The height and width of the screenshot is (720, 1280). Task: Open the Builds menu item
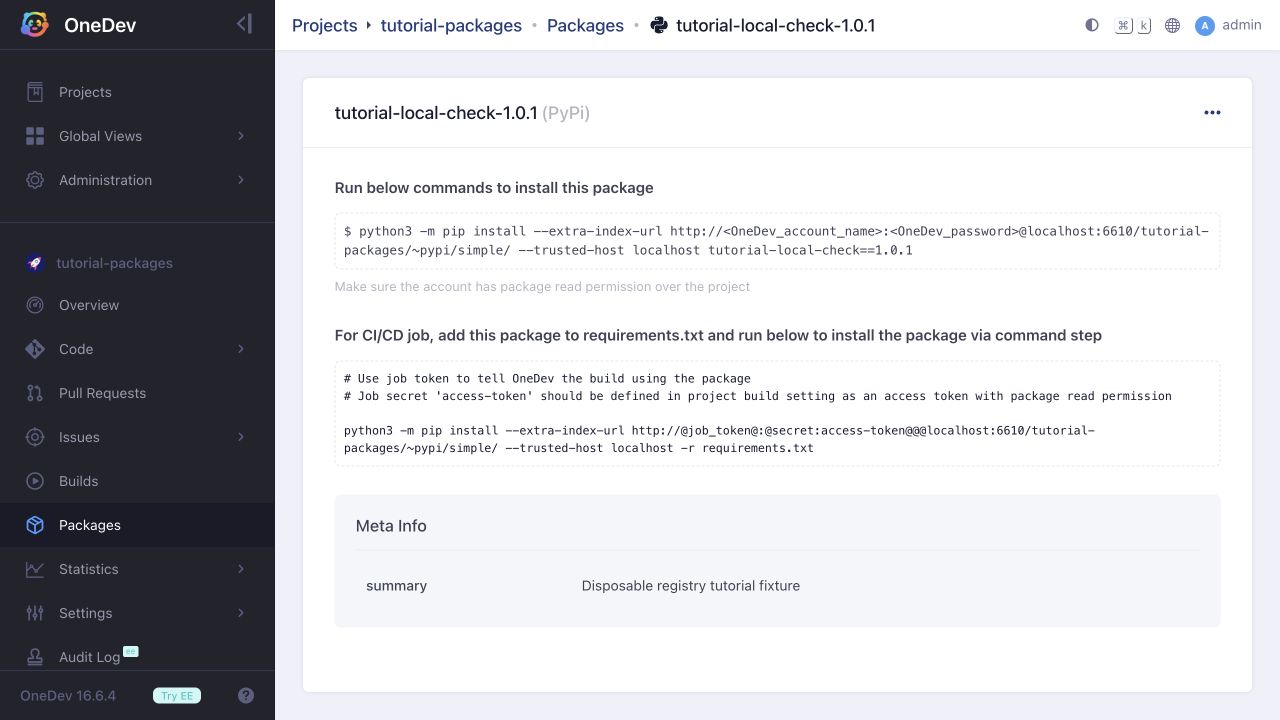pos(137,481)
